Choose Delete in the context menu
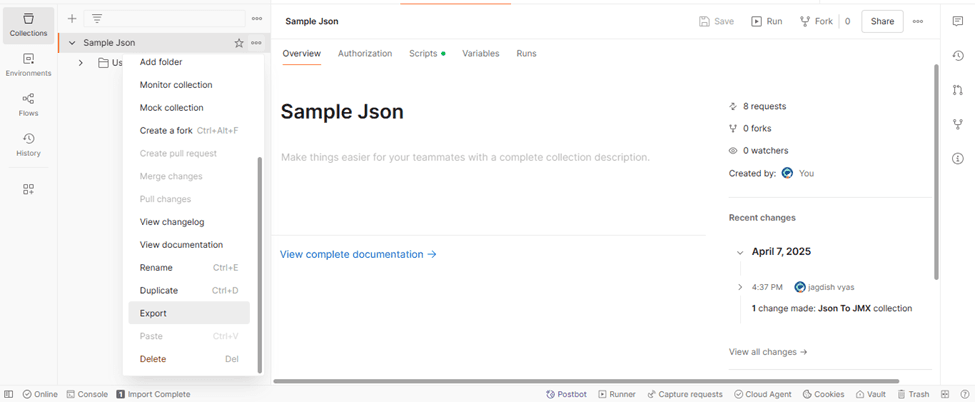Viewport: 975px width, 402px height. 189,359
